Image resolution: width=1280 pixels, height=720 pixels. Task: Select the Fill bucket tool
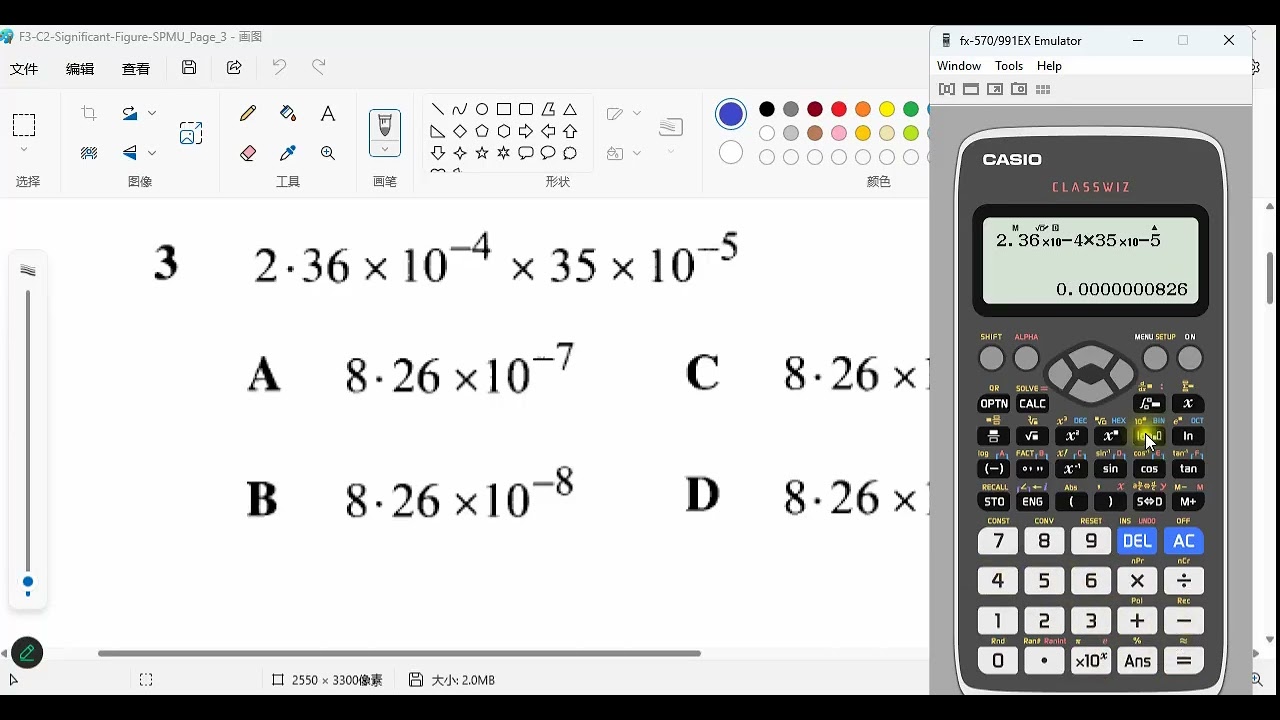[x=288, y=114]
